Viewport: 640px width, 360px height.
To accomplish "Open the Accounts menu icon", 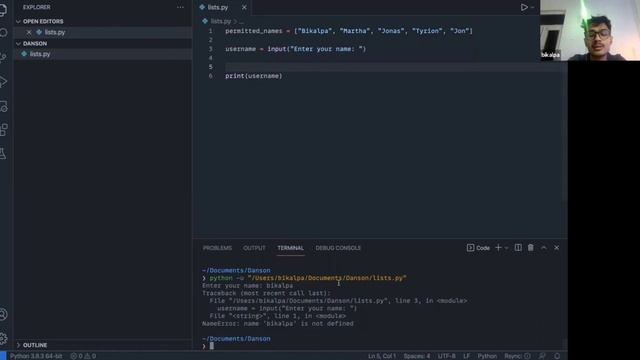I will [x=3, y=314].
